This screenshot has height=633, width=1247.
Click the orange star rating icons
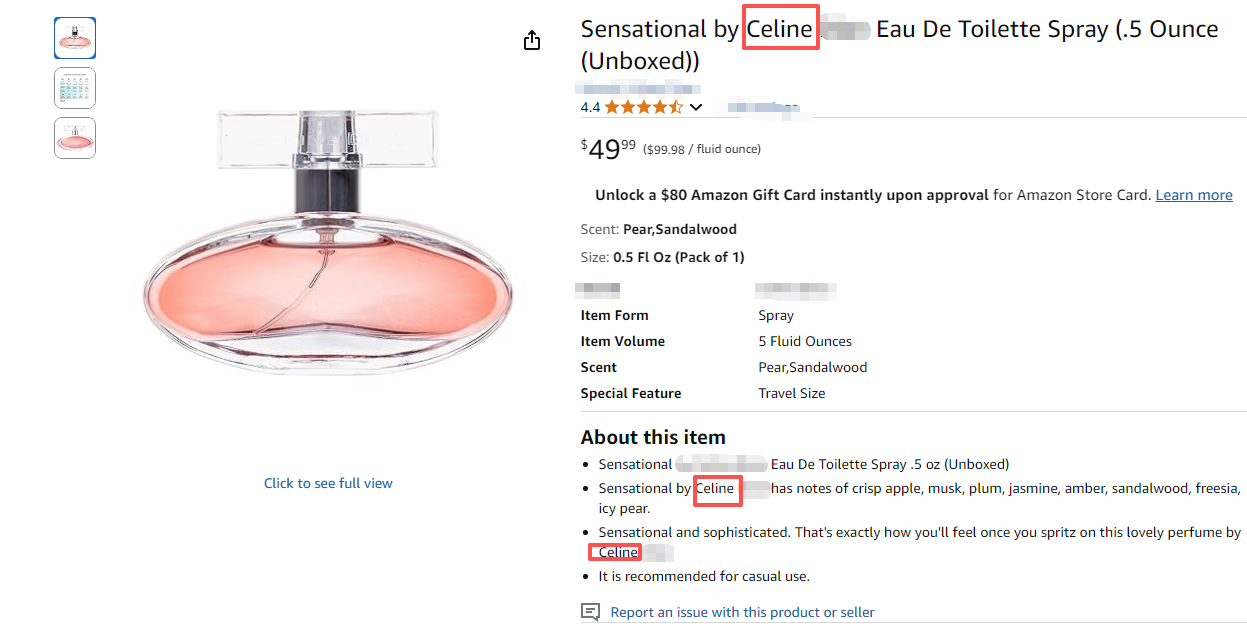pos(643,107)
